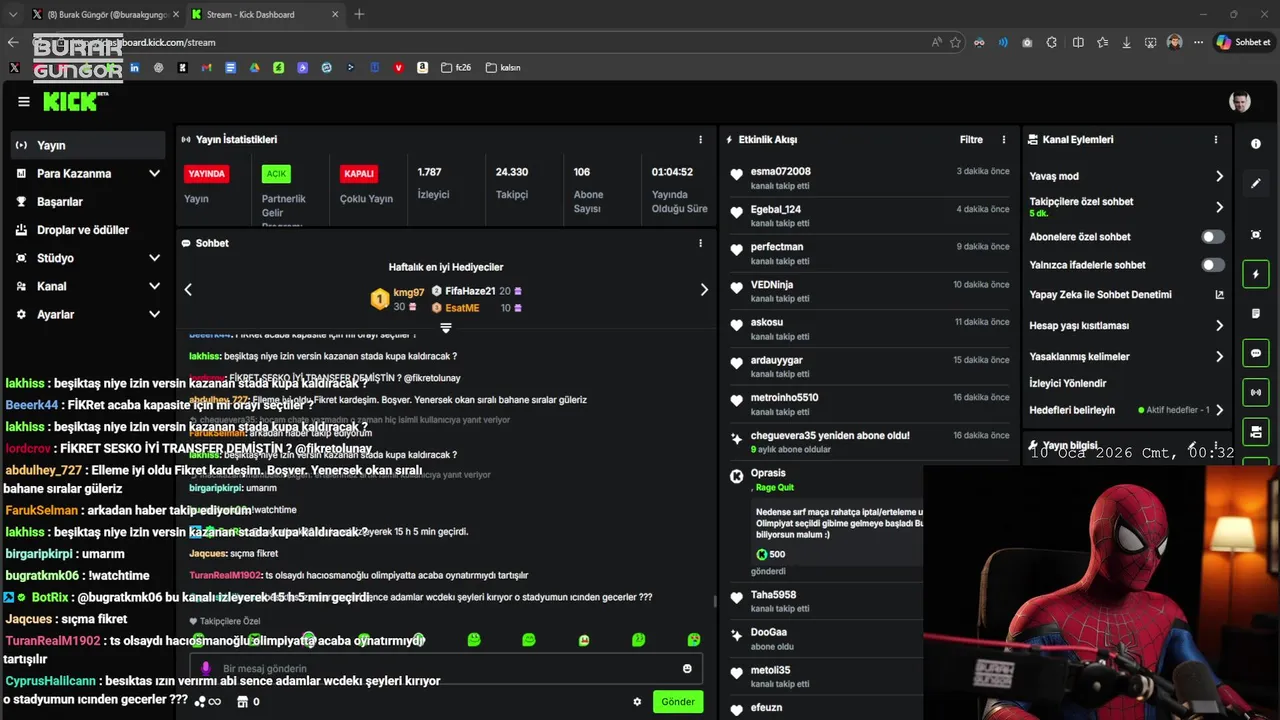Open Yayın İstatistikleri three-dot menu
1280x720 pixels.
click(700, 140)
